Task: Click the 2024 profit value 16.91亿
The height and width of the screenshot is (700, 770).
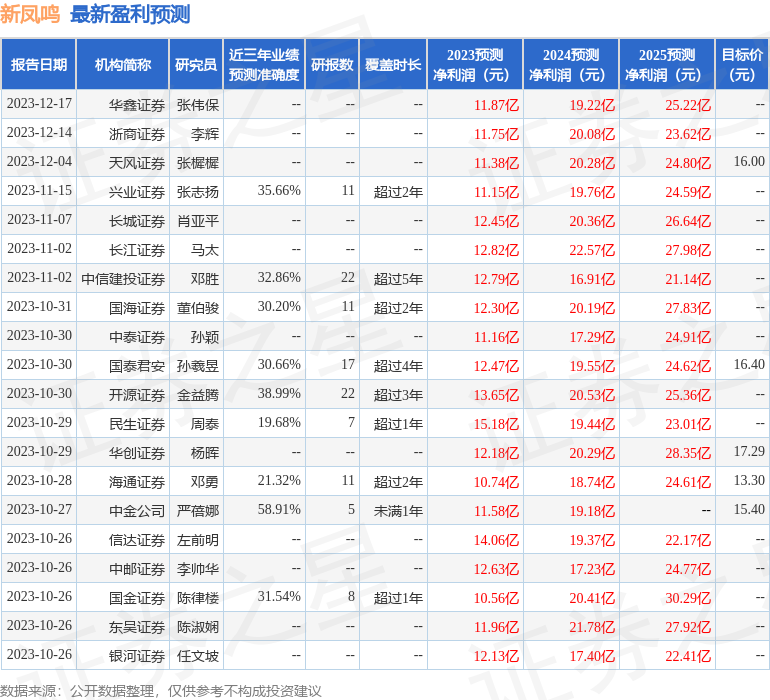Action: click(x=592, y=279)
